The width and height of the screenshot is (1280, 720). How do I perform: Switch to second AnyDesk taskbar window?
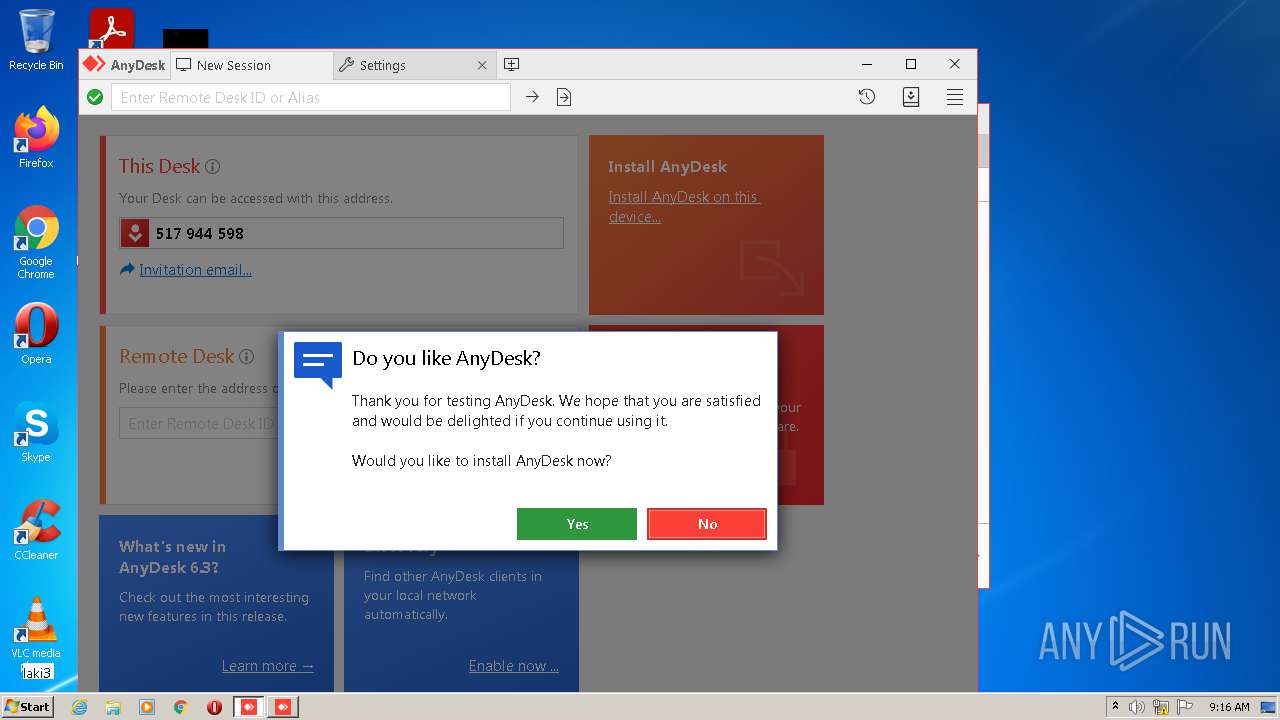tap(283, 707)
